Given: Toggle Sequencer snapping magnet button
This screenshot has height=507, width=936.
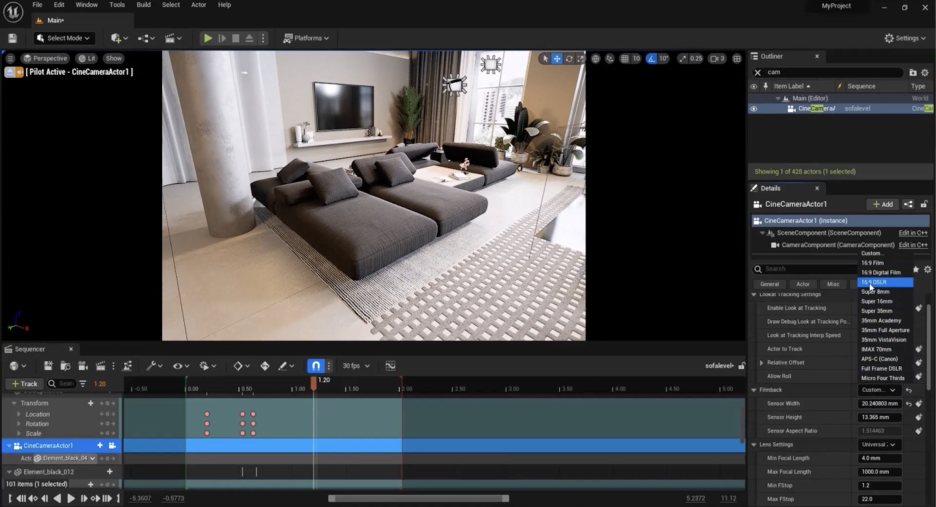Looking at the screenshot, I should click(316, 366).
